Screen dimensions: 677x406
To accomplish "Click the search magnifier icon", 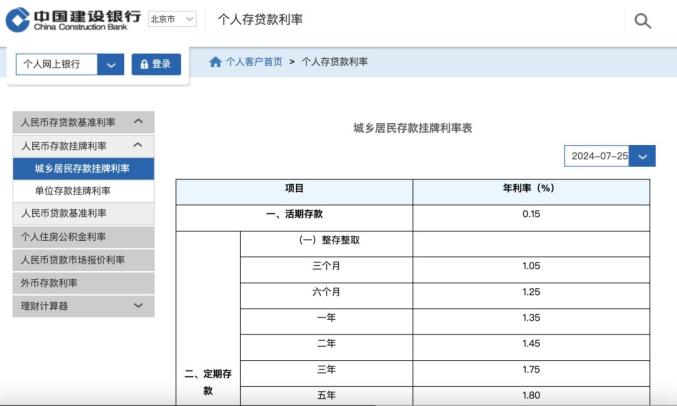I will pyautogui.click(x=643, y=21).
